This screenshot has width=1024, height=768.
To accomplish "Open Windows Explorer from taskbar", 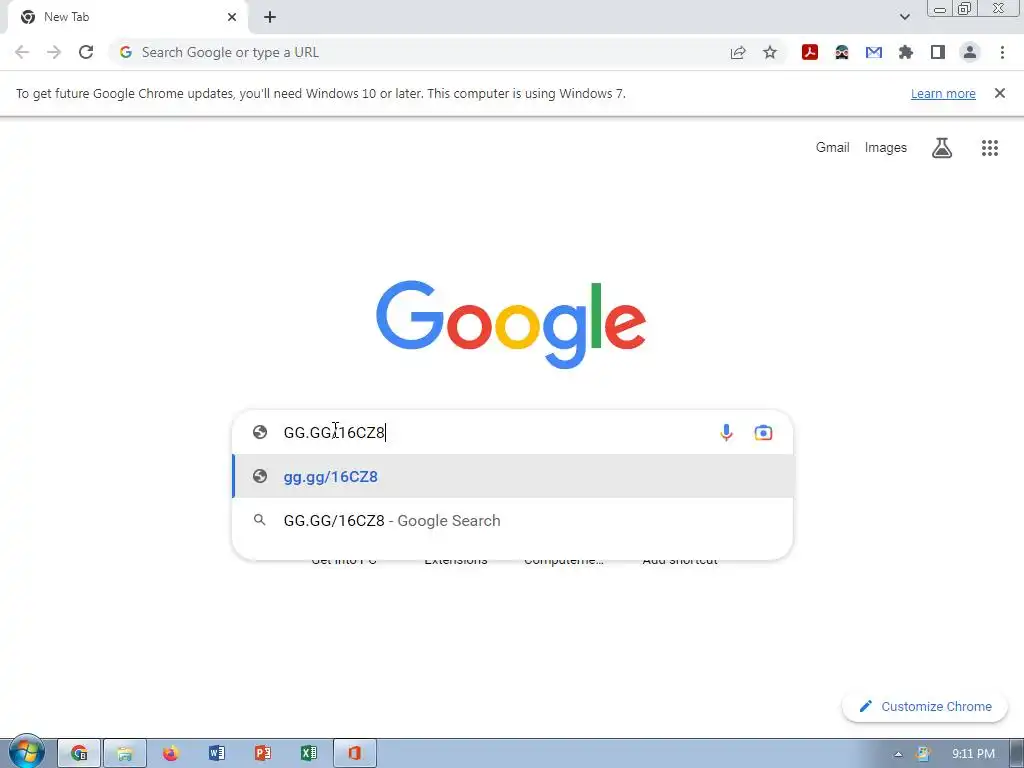I will click(x=125, y=753).
